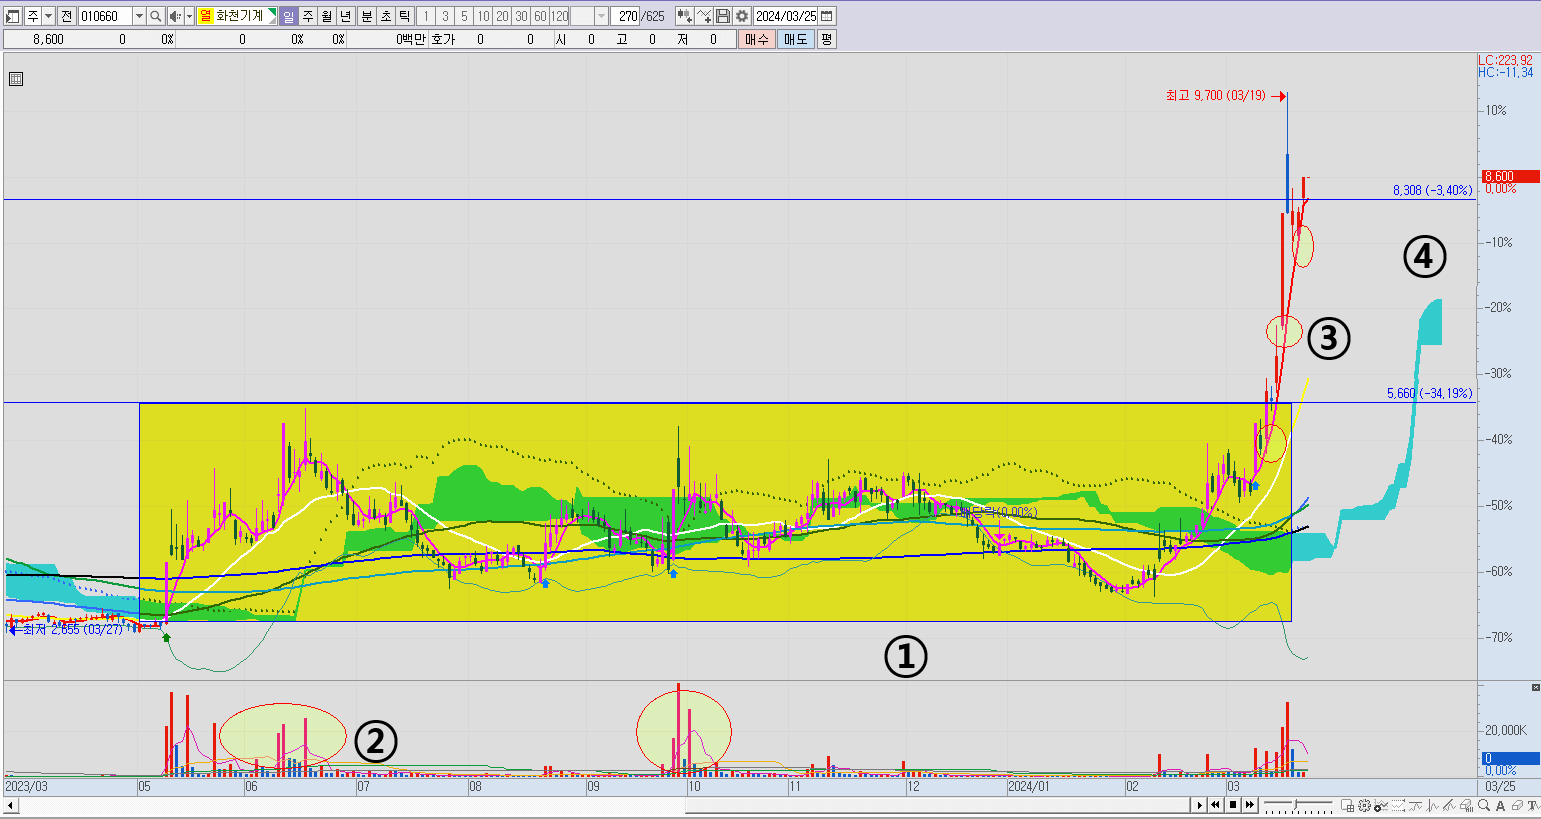The image size is (1541, 819).
Task: Close the volume panel with its small x
Action: point(1536,687)
